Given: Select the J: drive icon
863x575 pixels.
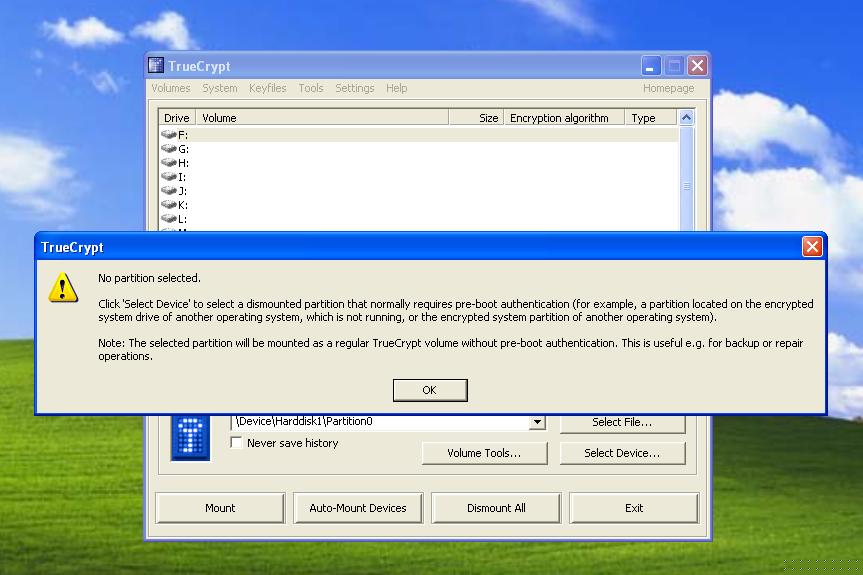Looking at the screenshot, I should click(x=169, y=190).
